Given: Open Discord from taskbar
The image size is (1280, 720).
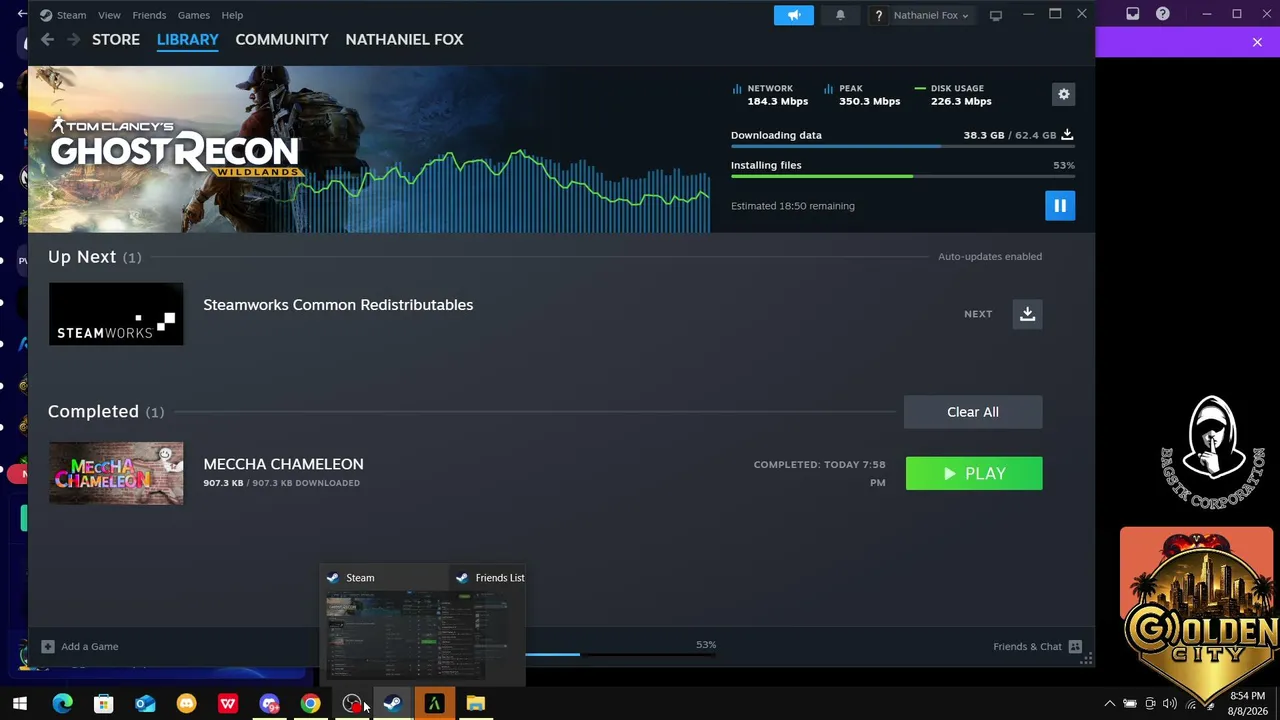Looking at the screenshot, I should tap(269, 704).
